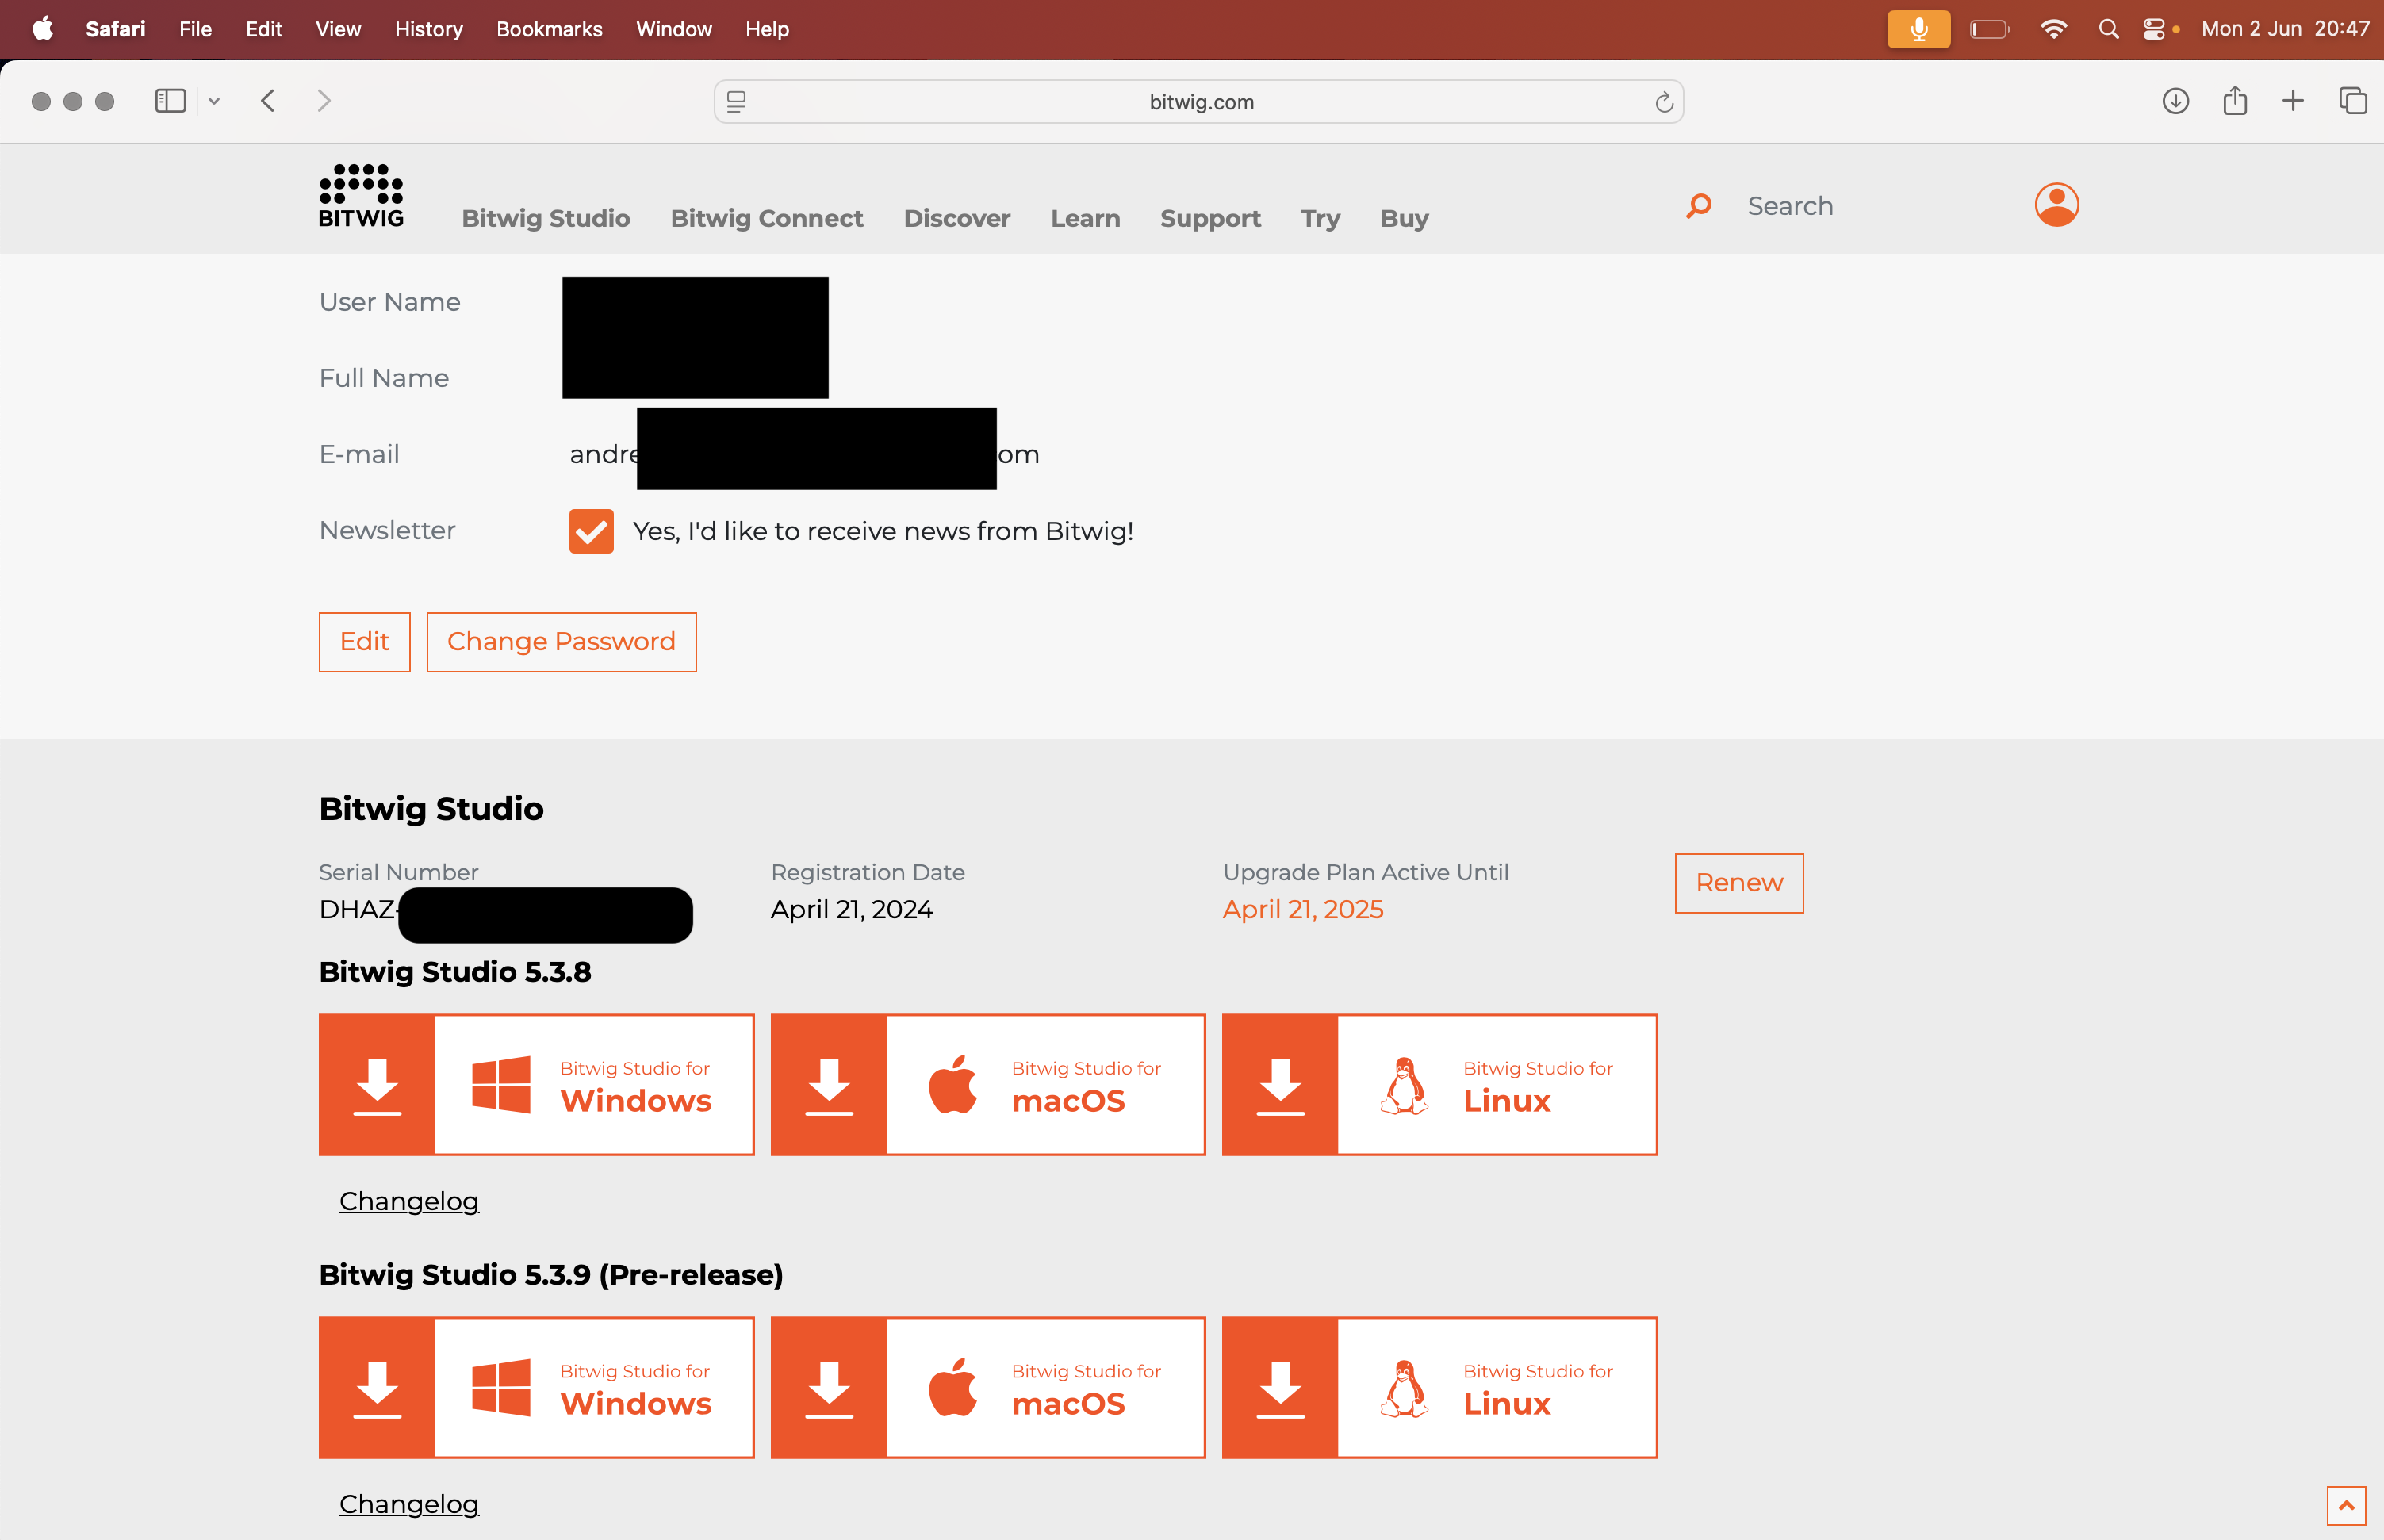Go back to the previous page
Screen dimensions: 2384x1540
[267, 101]
